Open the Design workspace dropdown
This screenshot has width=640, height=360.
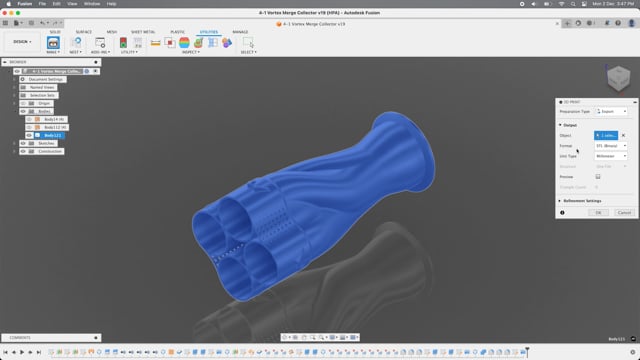22,42
